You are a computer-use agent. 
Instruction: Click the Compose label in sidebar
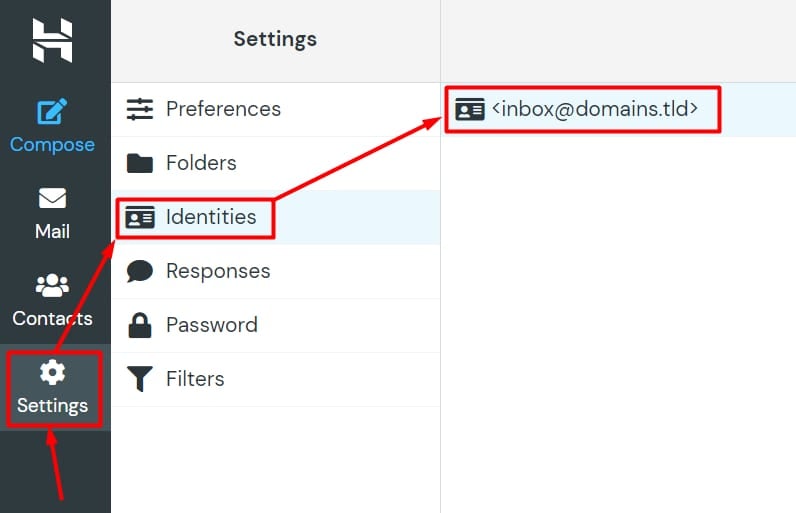point(52,145)
